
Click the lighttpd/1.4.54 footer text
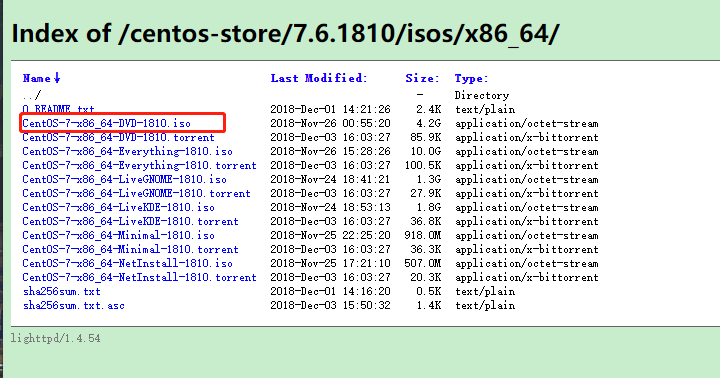tap(56, 339)
